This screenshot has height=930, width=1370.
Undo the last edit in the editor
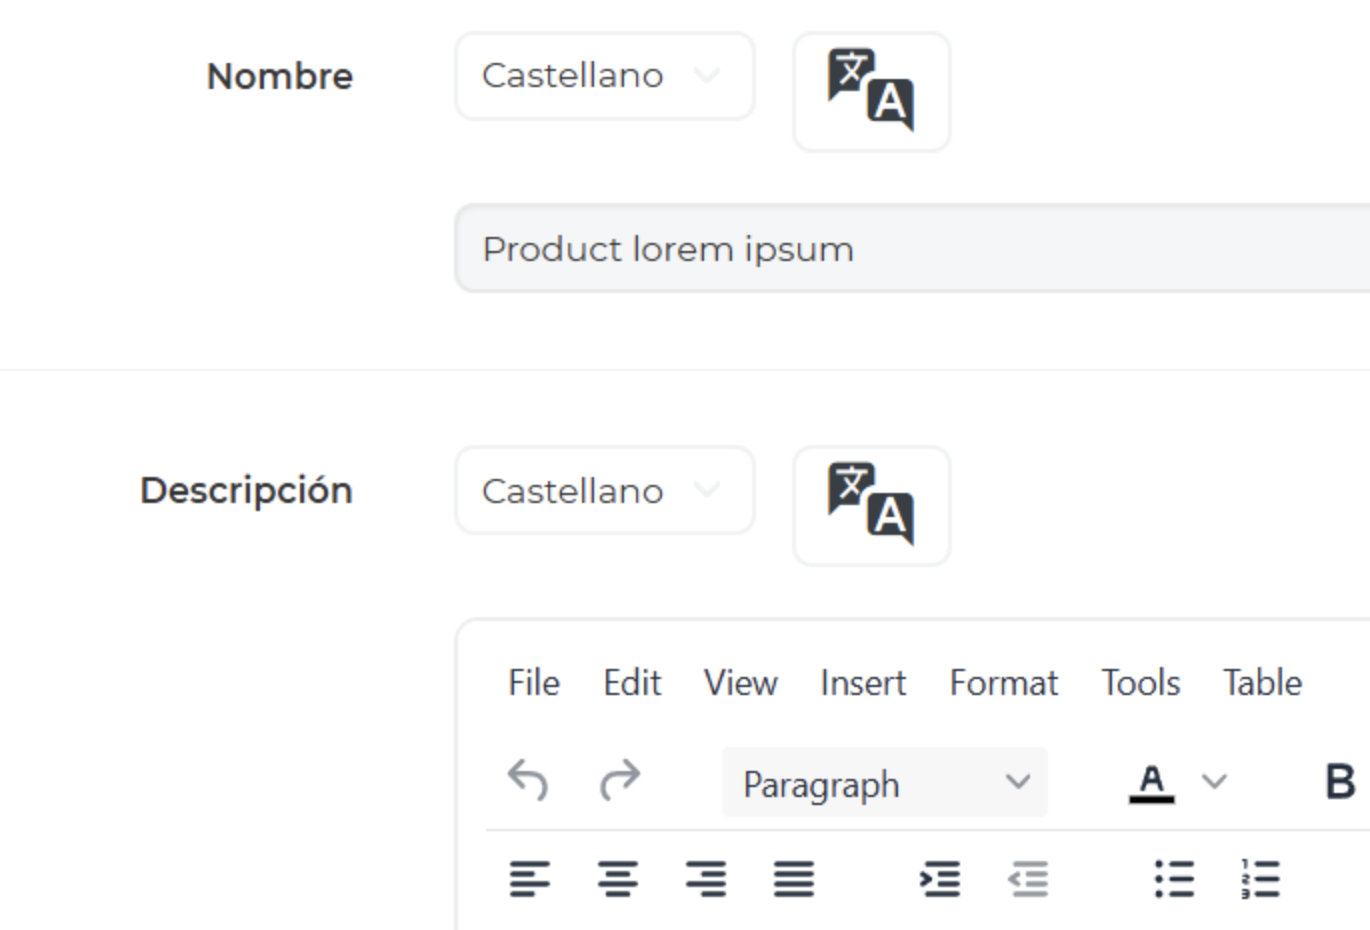(x=528, y=781)
